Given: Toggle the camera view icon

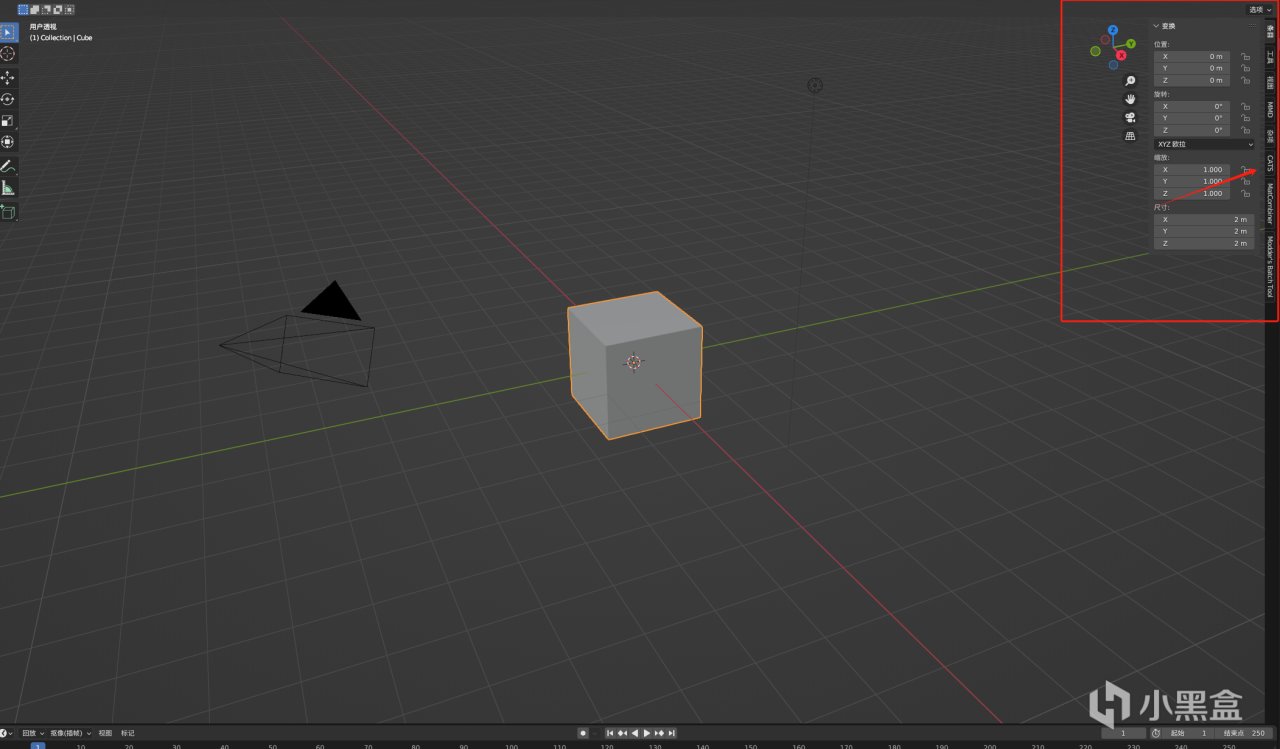Looking at the screenshot, I should [x=1130, y=117].
